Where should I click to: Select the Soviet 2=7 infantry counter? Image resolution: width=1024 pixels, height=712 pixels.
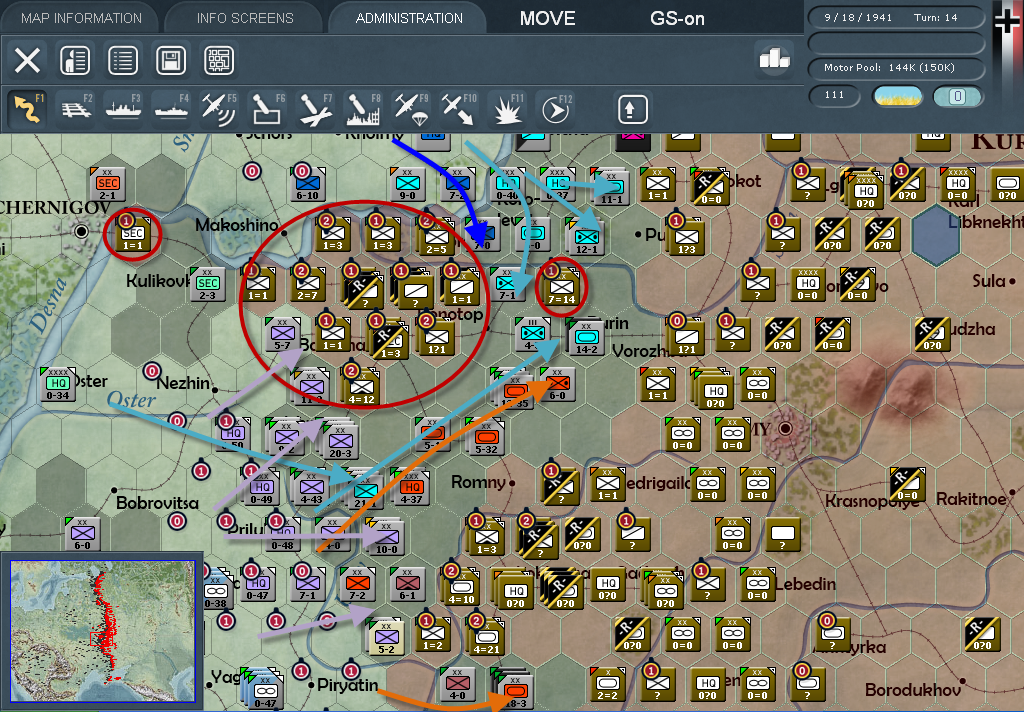[x=308, y=285]
